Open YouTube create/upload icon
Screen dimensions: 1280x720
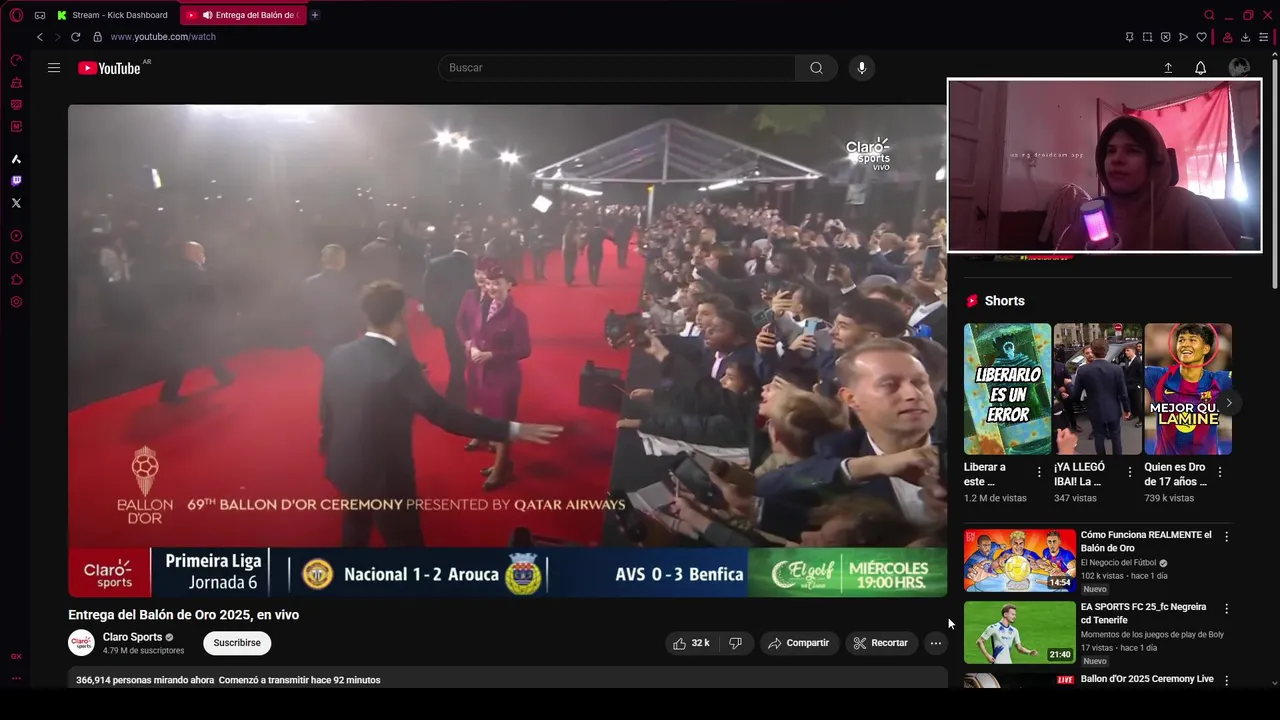click(x=1168, y=68)
